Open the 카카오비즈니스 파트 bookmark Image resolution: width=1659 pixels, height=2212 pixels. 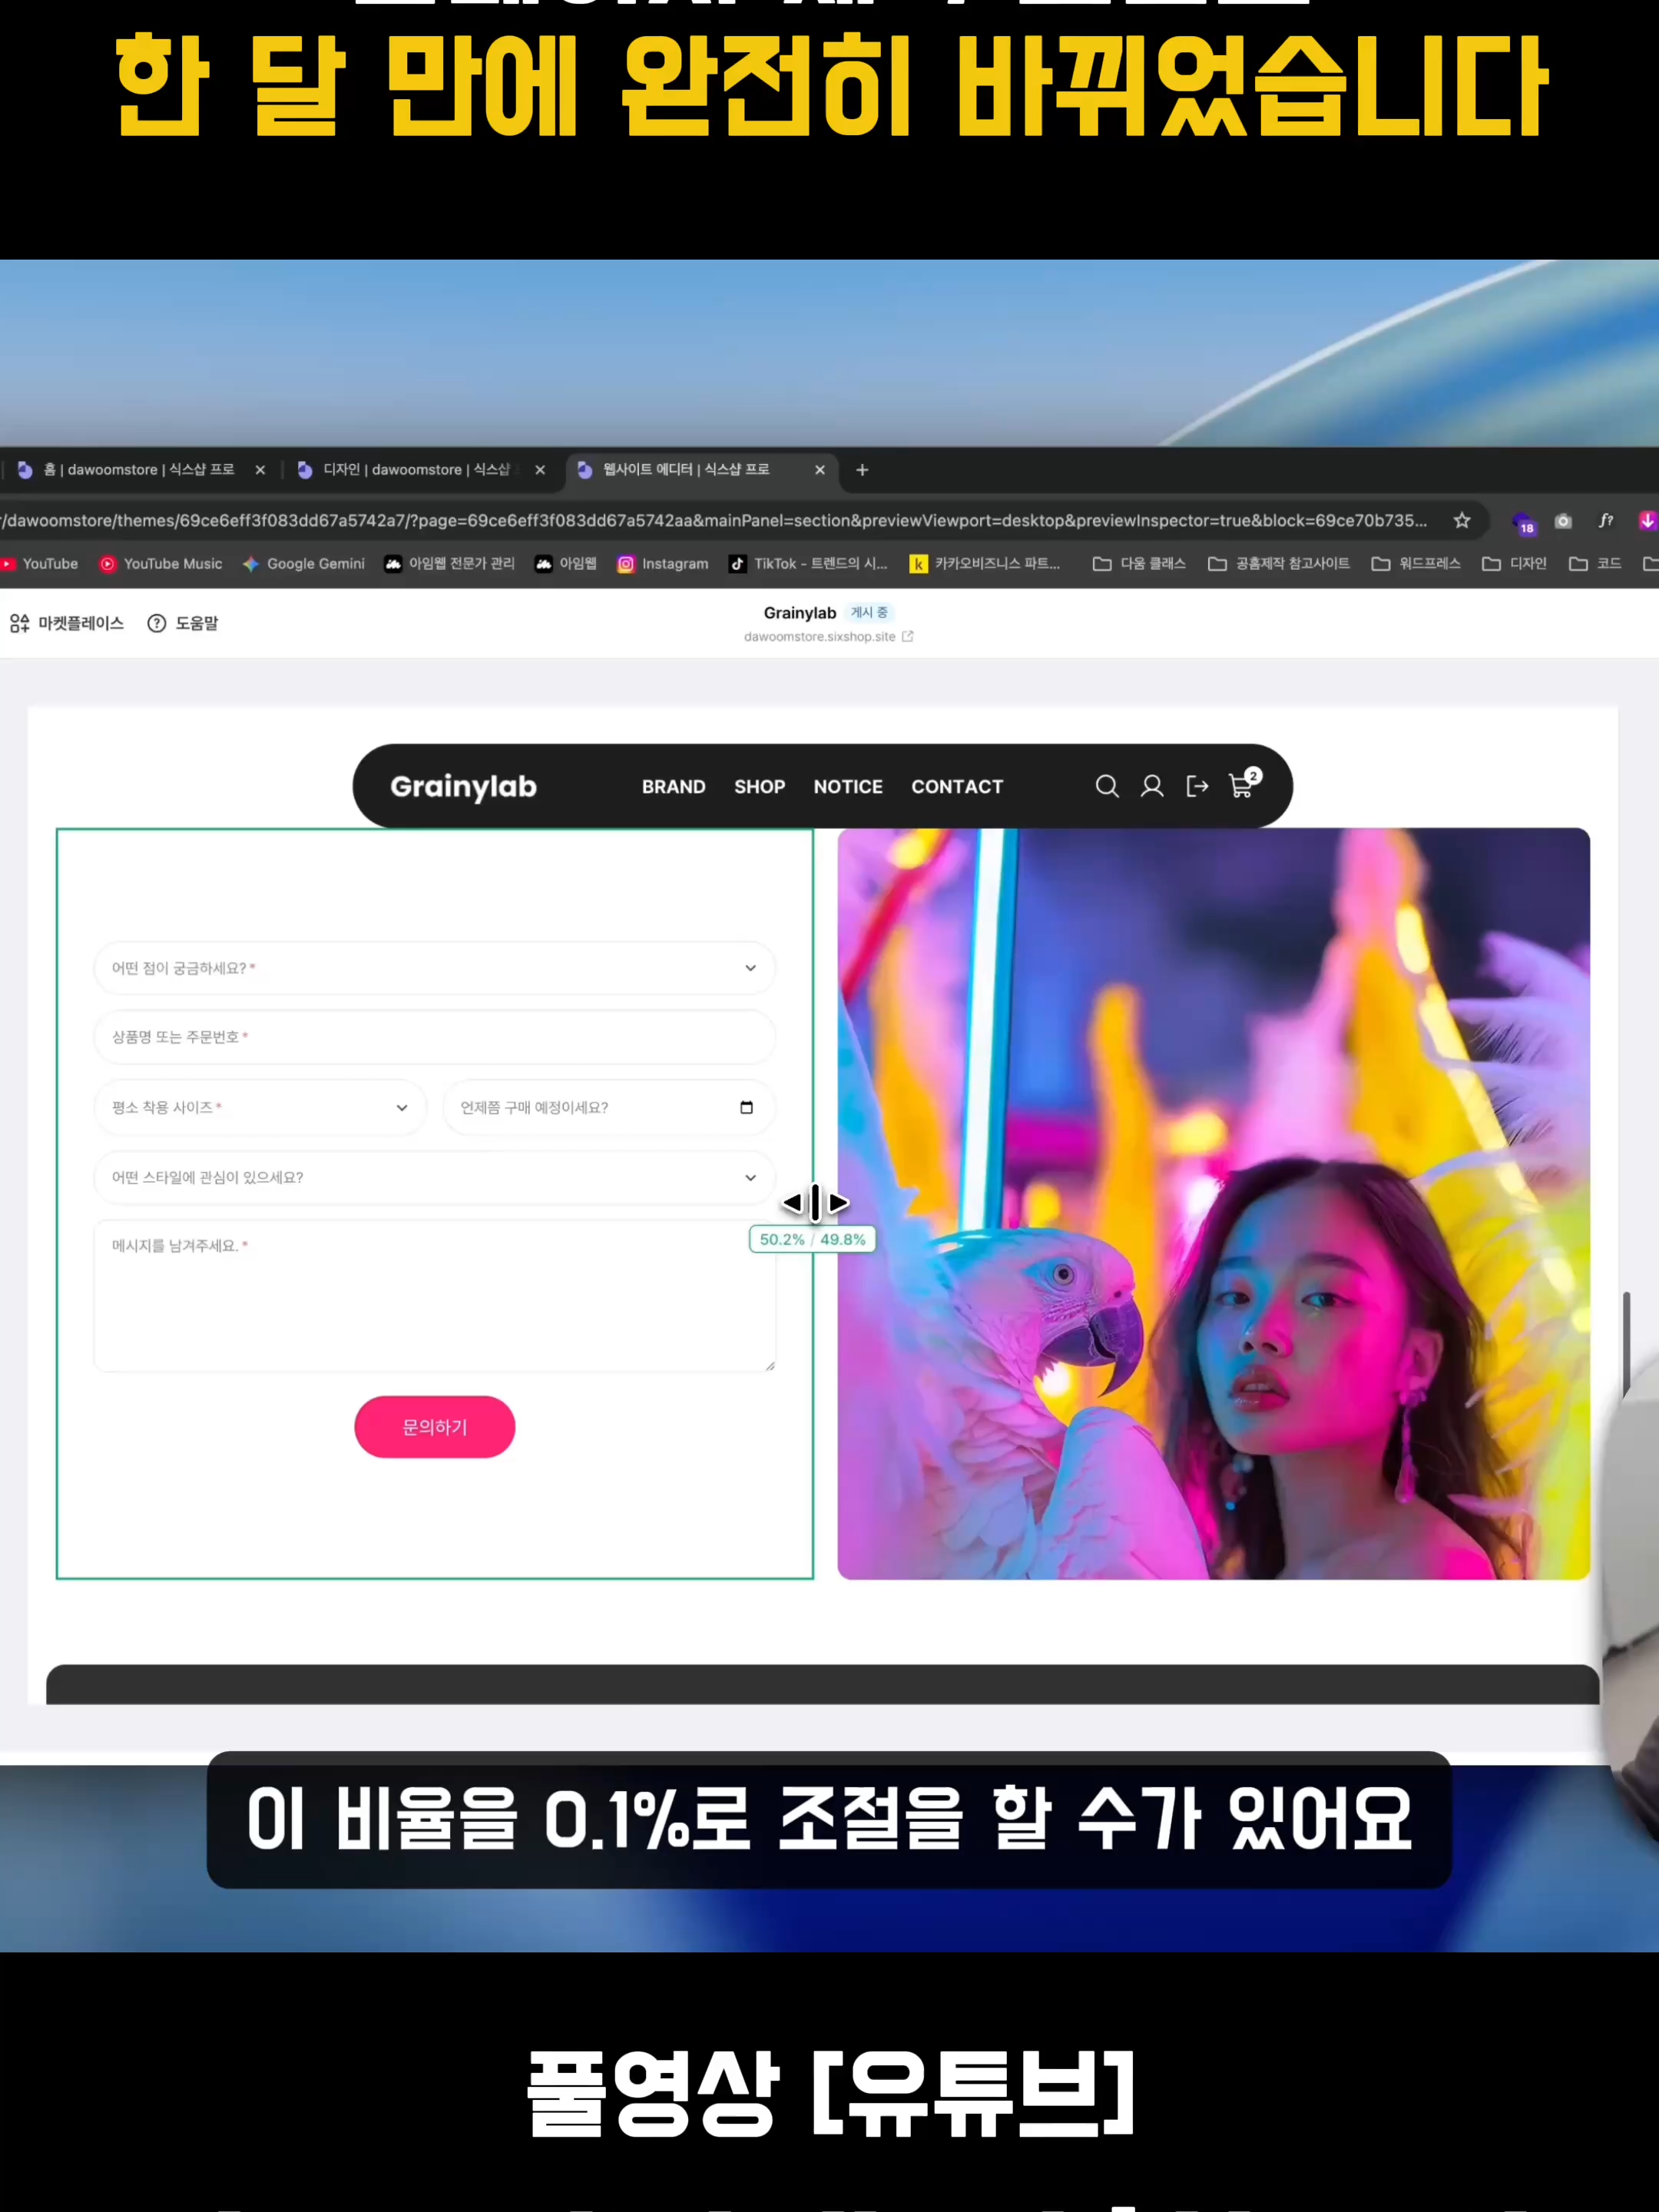click(985, 564)
